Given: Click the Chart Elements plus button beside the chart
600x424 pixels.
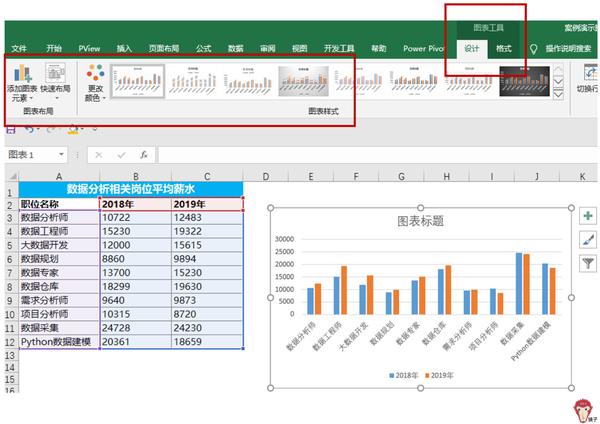Looking at the screenshot, I should click(588, 216).
